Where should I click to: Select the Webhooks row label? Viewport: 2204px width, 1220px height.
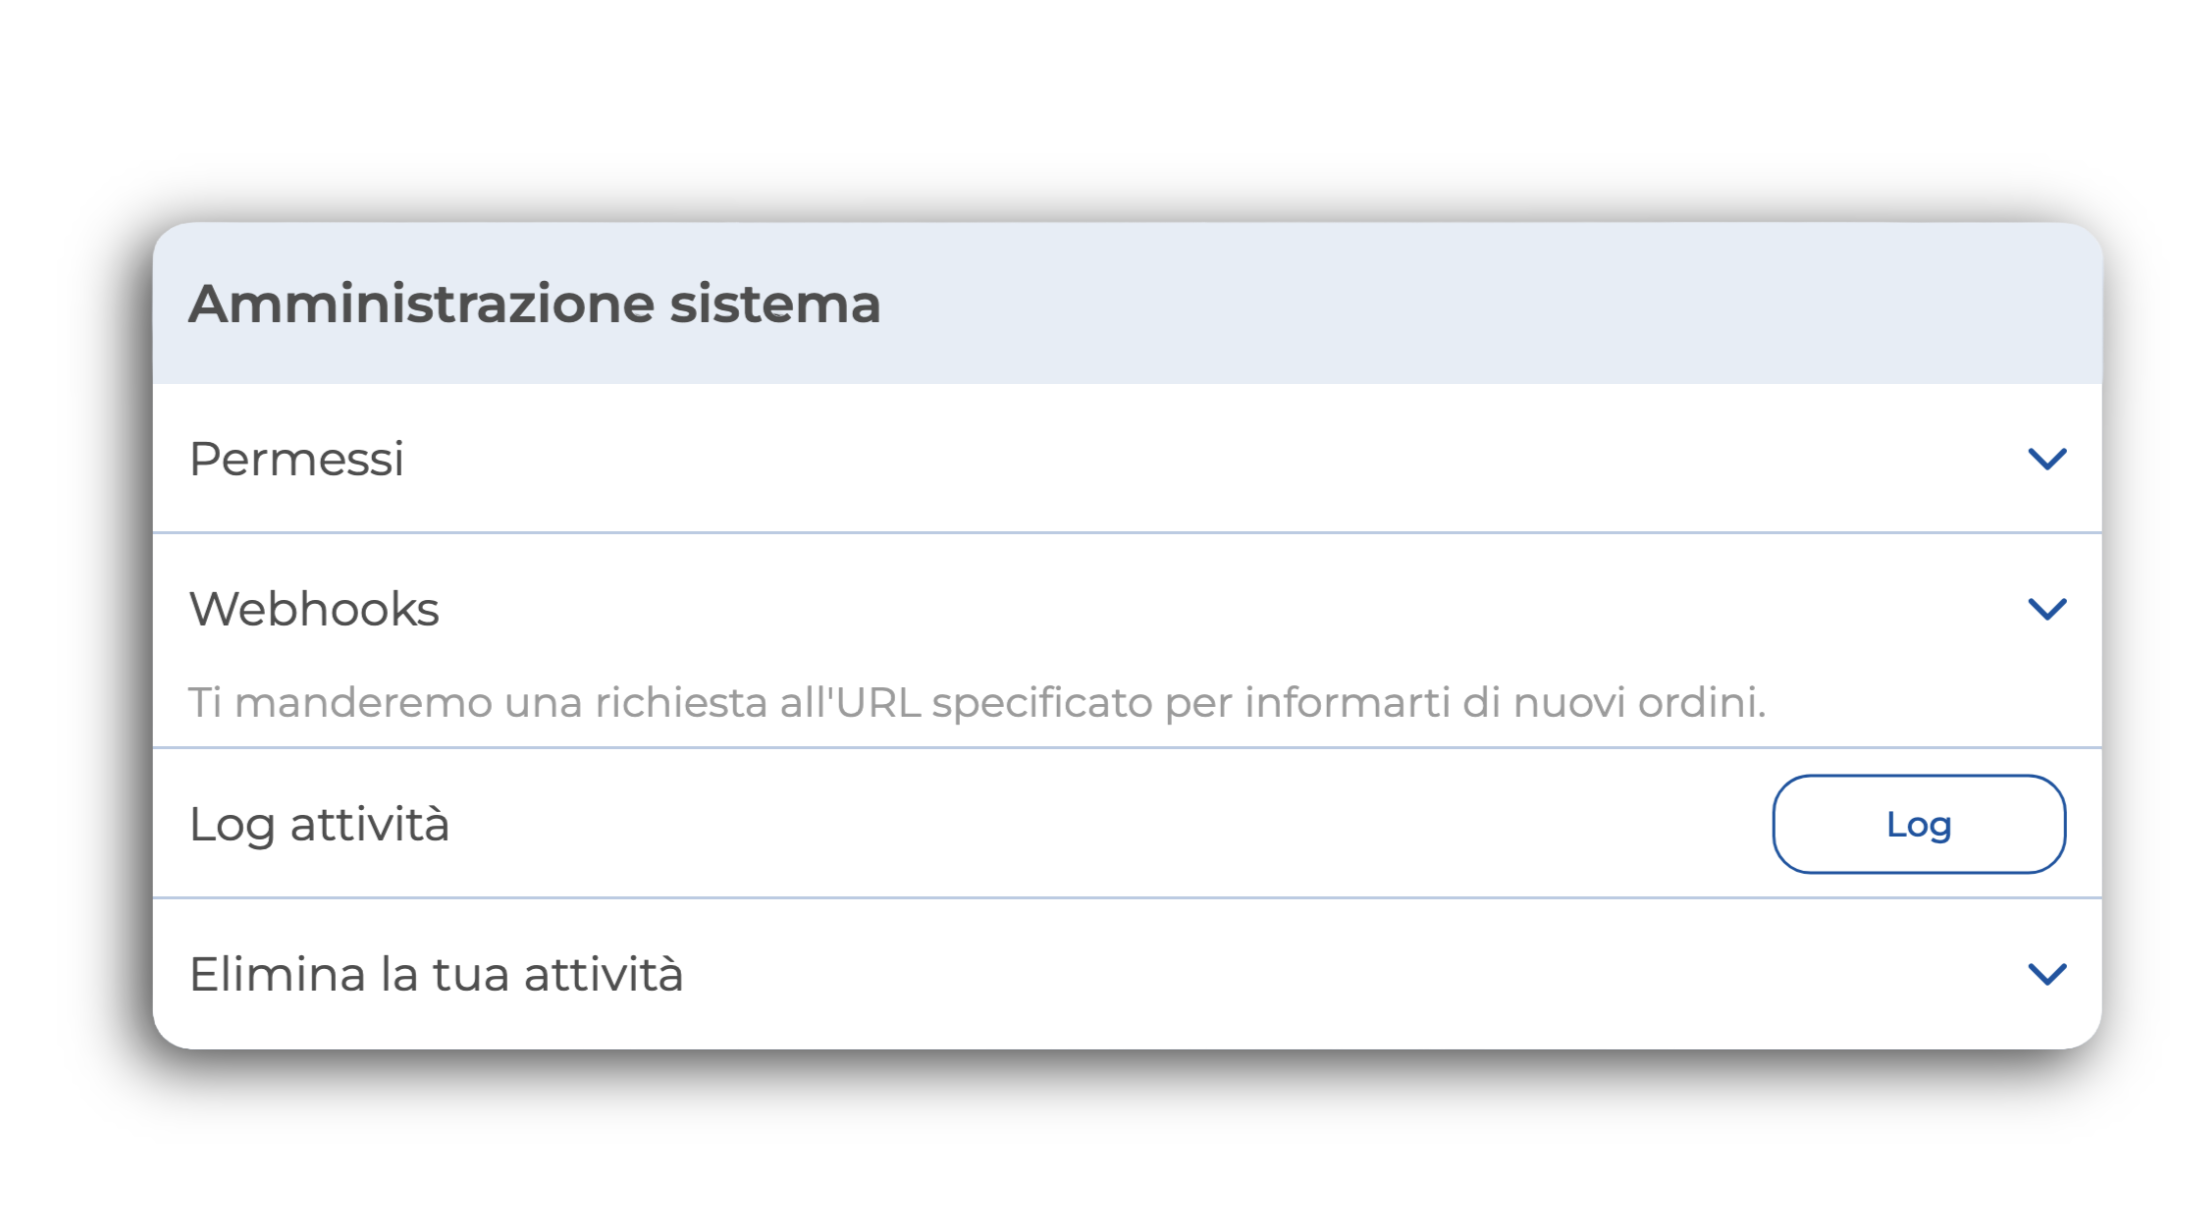(x=314, y=609)
